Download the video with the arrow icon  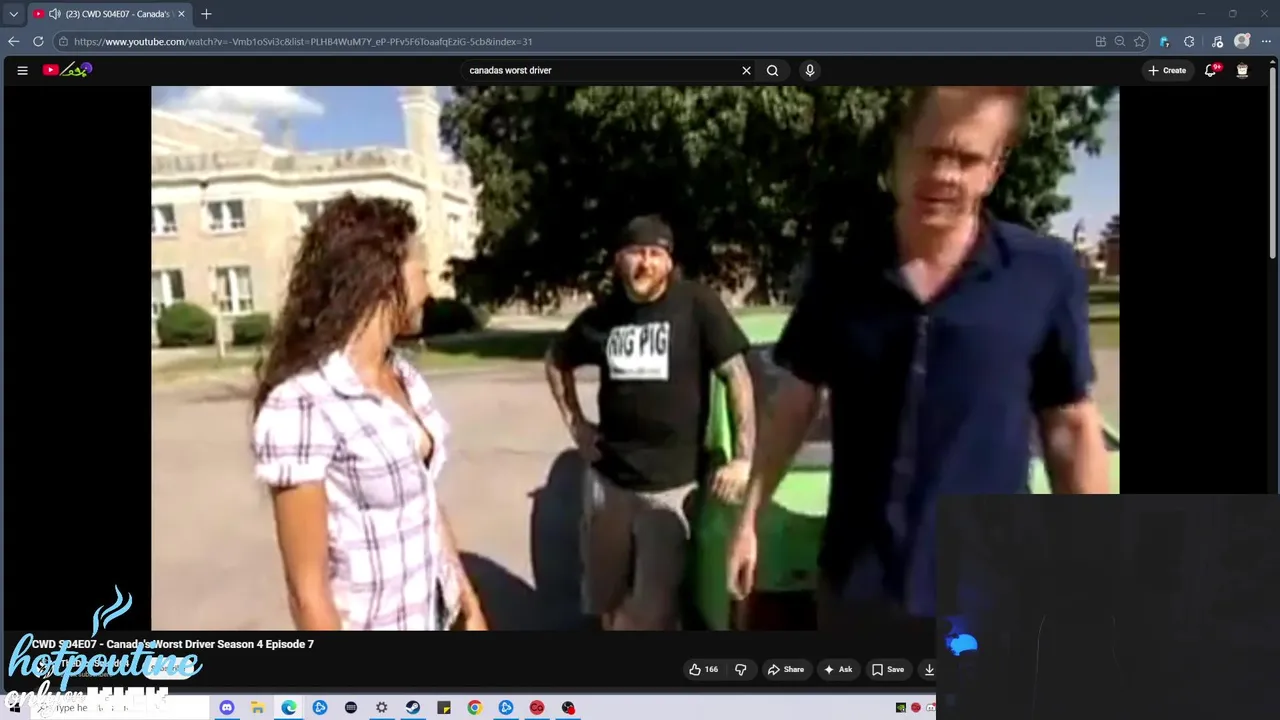(x=929, y=669)
